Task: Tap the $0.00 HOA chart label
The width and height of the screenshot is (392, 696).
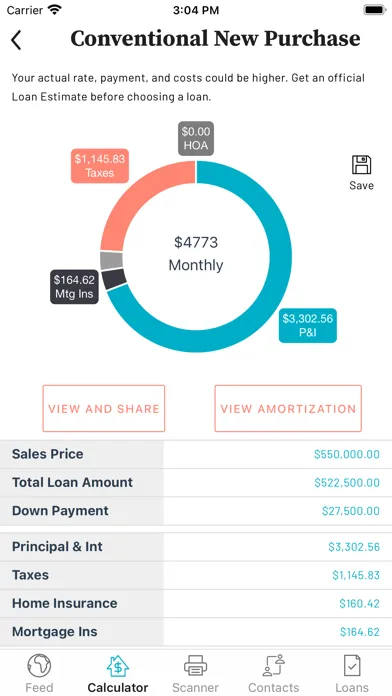Action: [196, 138]
